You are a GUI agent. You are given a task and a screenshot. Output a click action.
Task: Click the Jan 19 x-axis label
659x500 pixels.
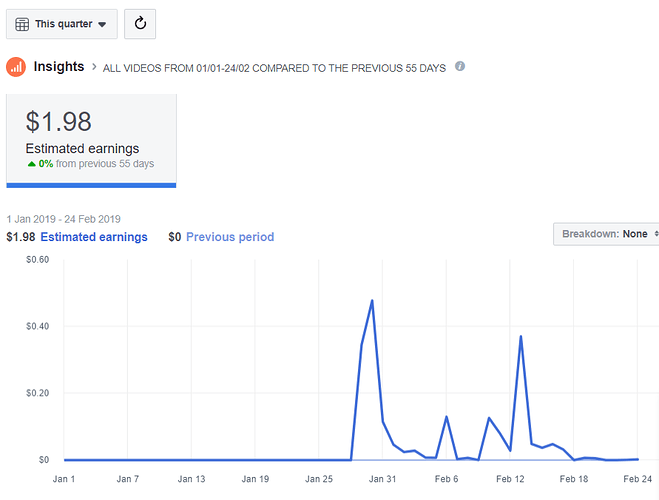point(255,479)
